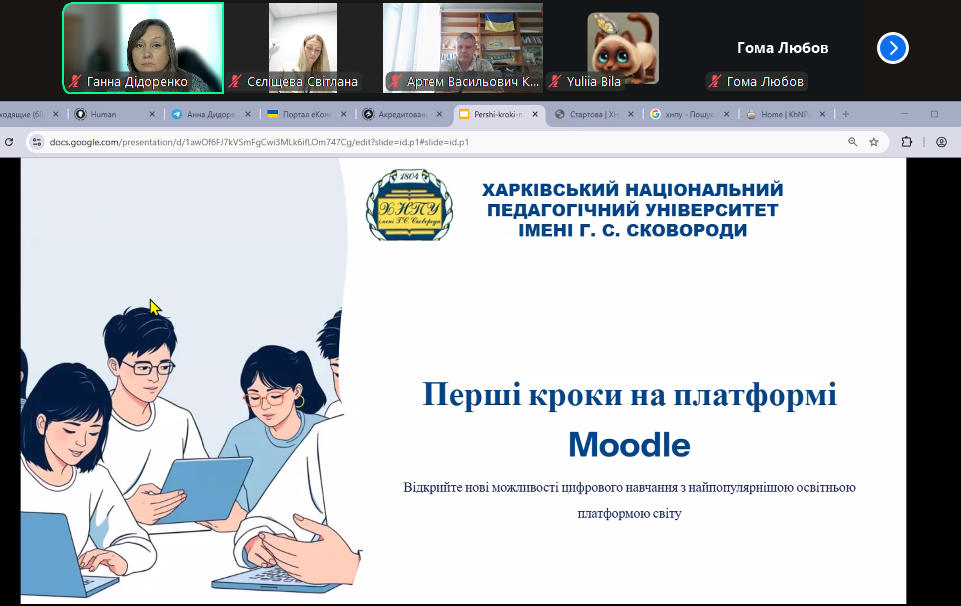Screen dimensions: 961x606
Task: Switch to the Human browser tab
Action: (115, 114)
